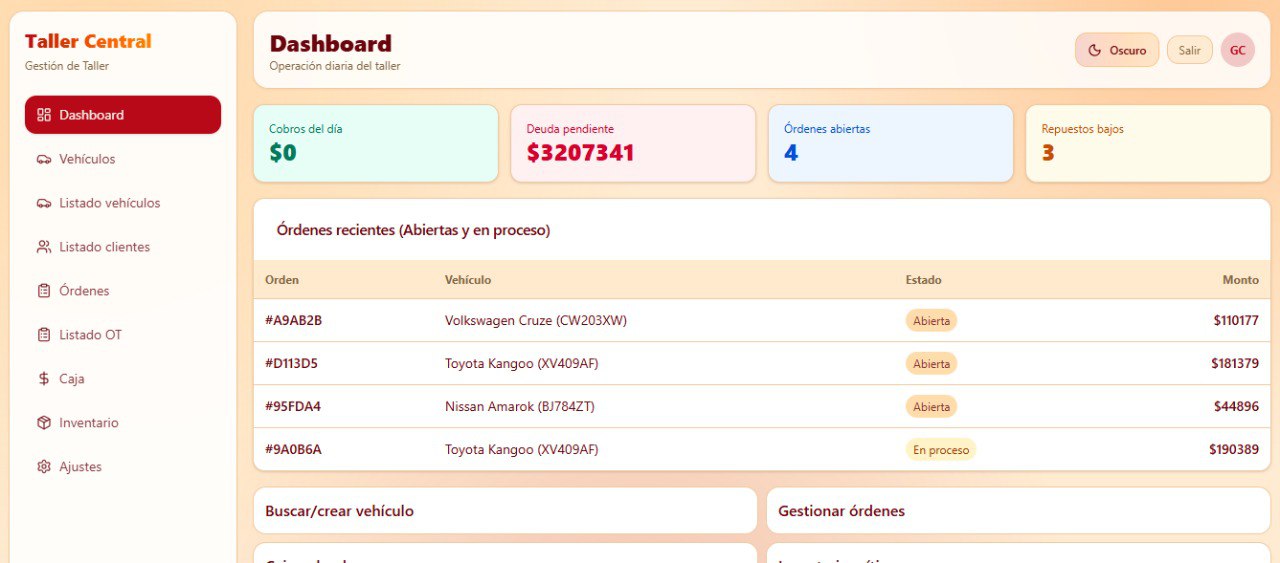Open order #A9AB2B in the table
1280x563 pixels.
tap(294, 321)
